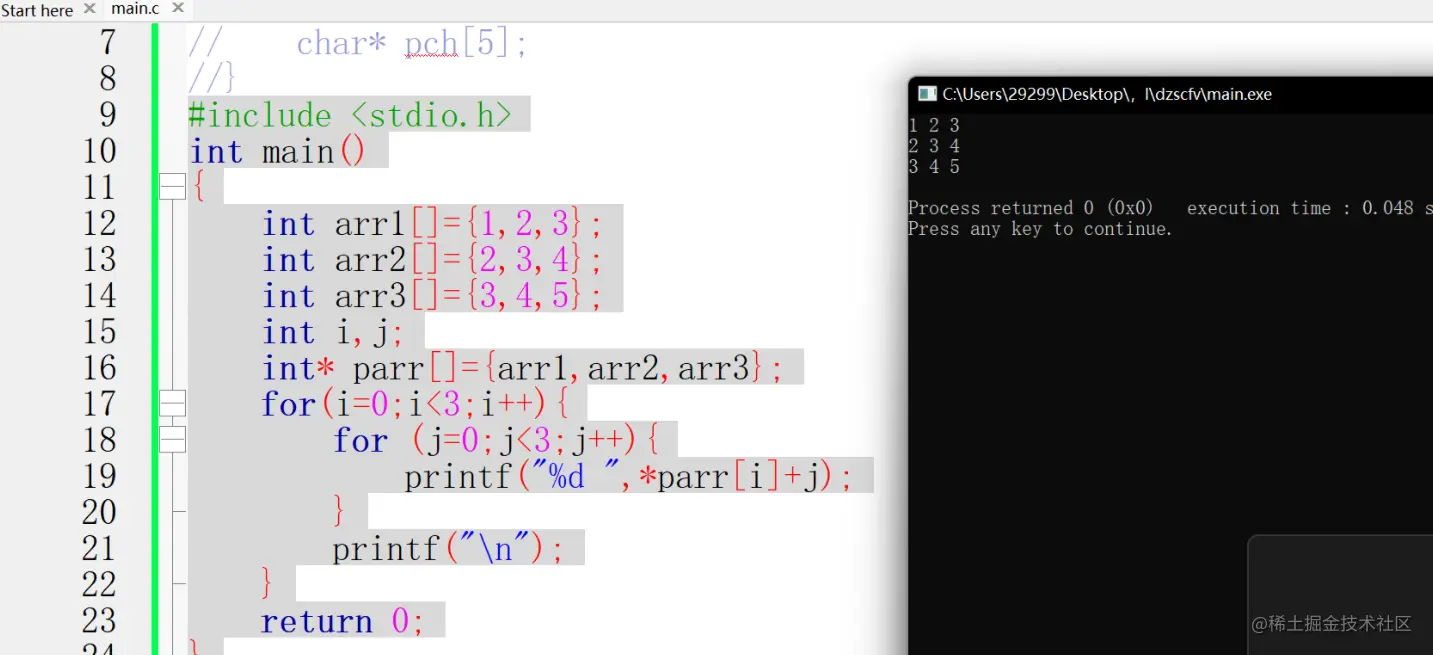Screen dimensions: 1433x655
Task: Switch to the main.c editor tab
Action: pos(135,9)
